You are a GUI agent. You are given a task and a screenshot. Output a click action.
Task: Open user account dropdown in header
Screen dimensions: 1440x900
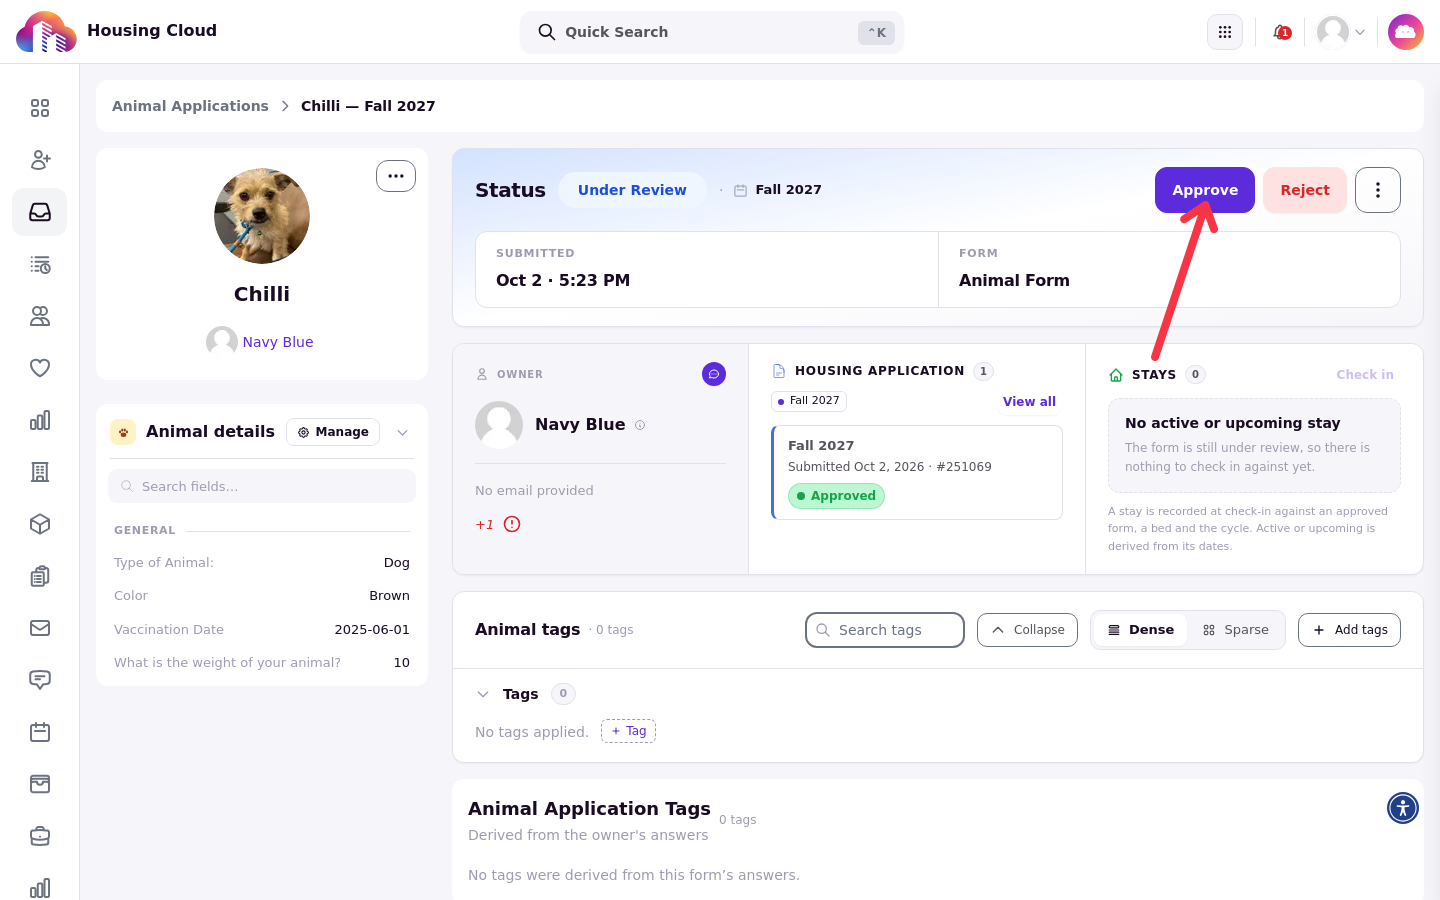(x=1341, y=32)
